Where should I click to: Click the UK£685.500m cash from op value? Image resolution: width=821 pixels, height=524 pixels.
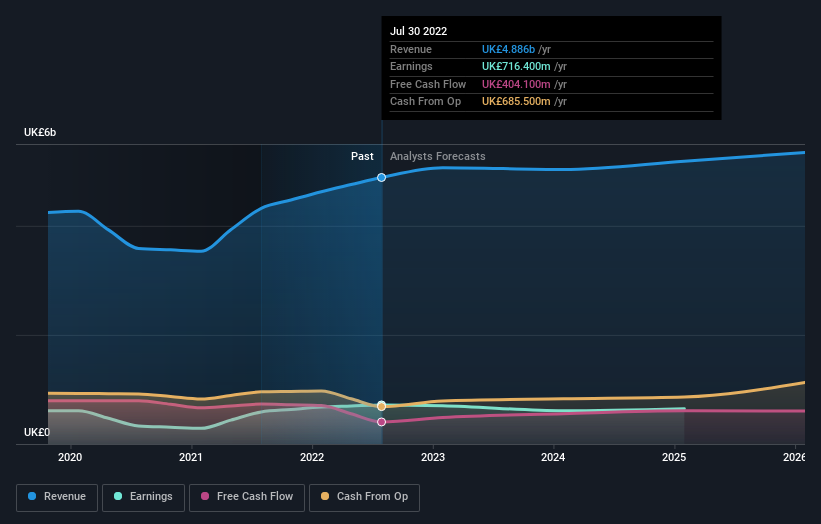516,102
